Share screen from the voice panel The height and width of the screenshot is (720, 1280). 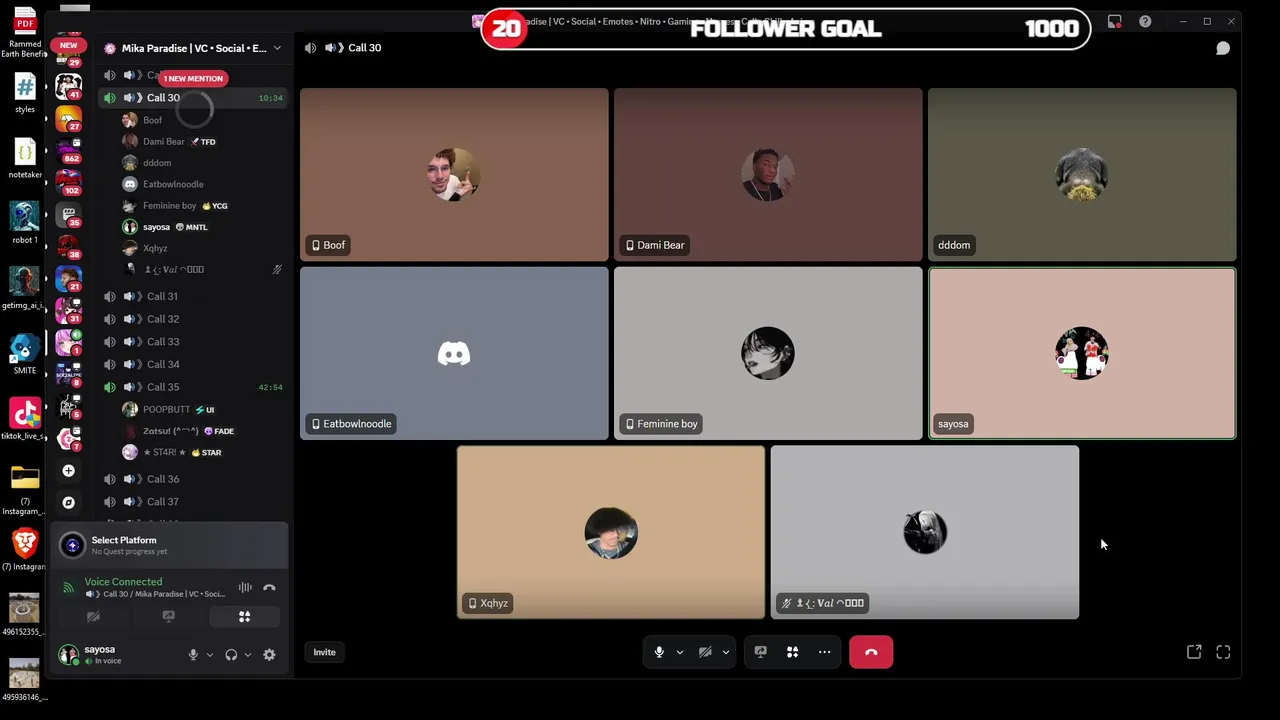(x=168, y=617)
